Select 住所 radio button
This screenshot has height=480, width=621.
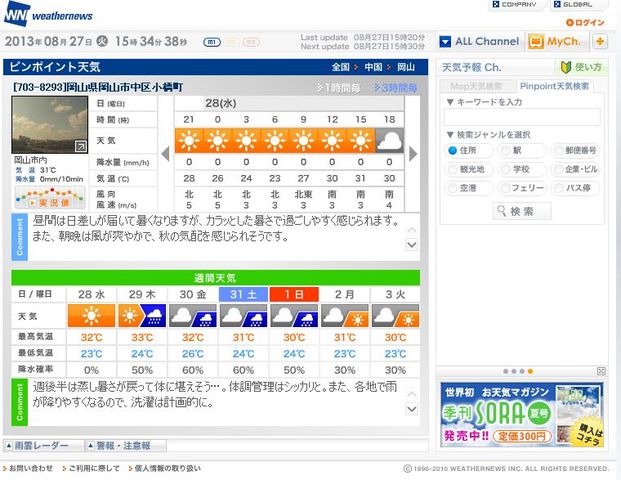pos(452,150)
